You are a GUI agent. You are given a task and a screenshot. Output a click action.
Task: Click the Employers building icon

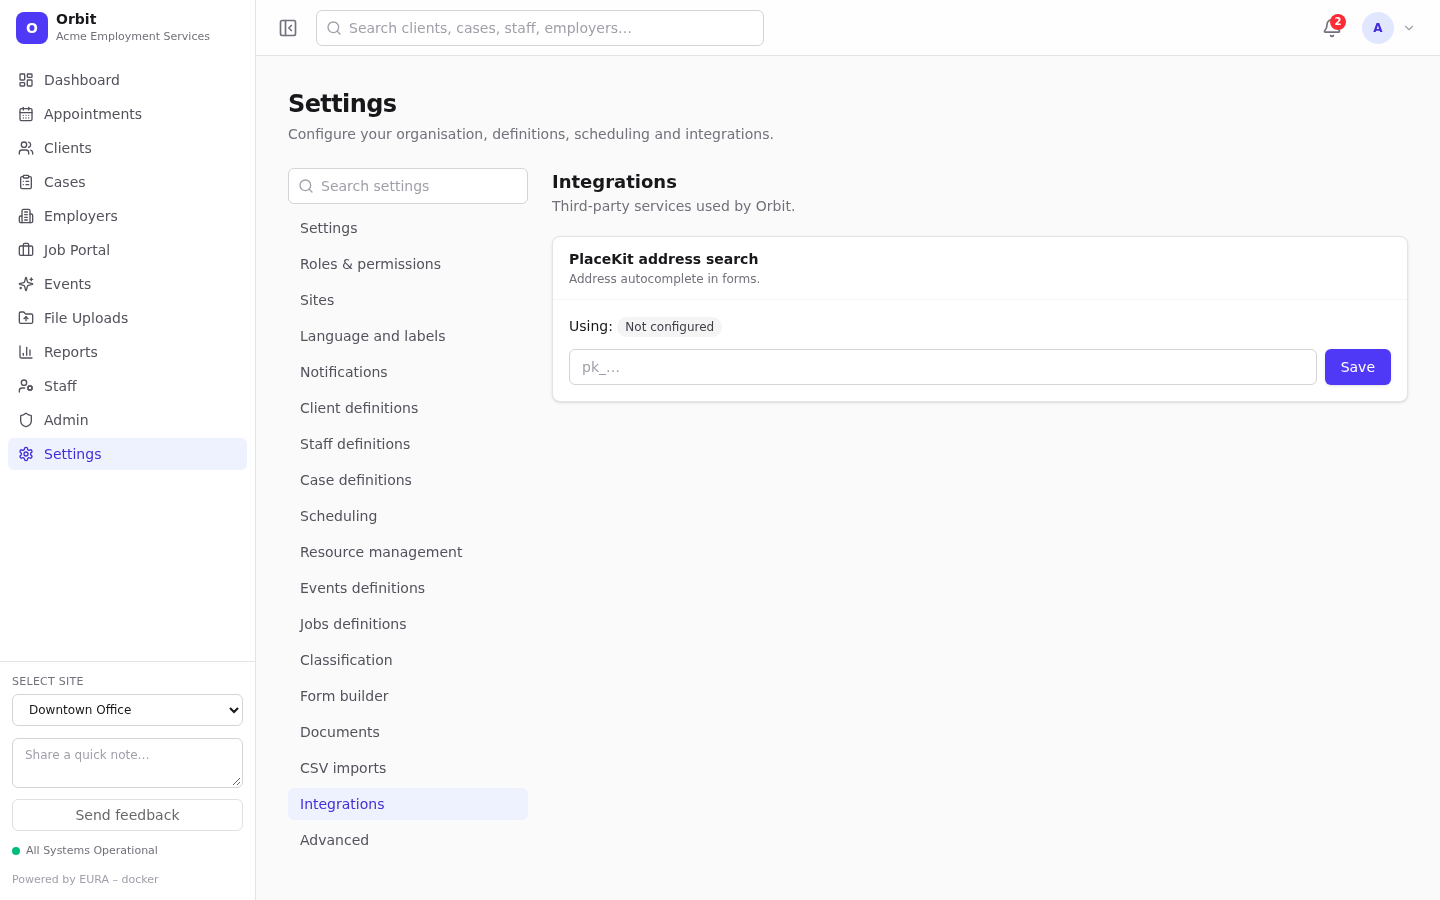click(26, 216)
